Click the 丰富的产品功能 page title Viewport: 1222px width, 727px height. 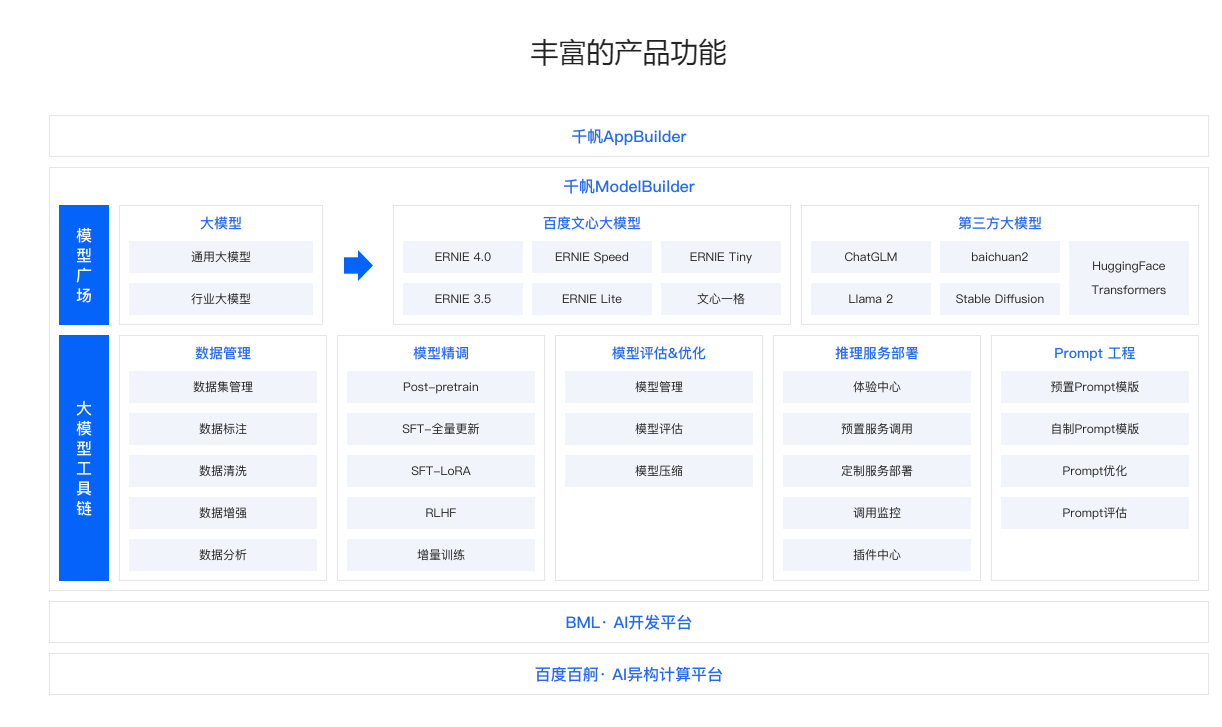(629, 52)
